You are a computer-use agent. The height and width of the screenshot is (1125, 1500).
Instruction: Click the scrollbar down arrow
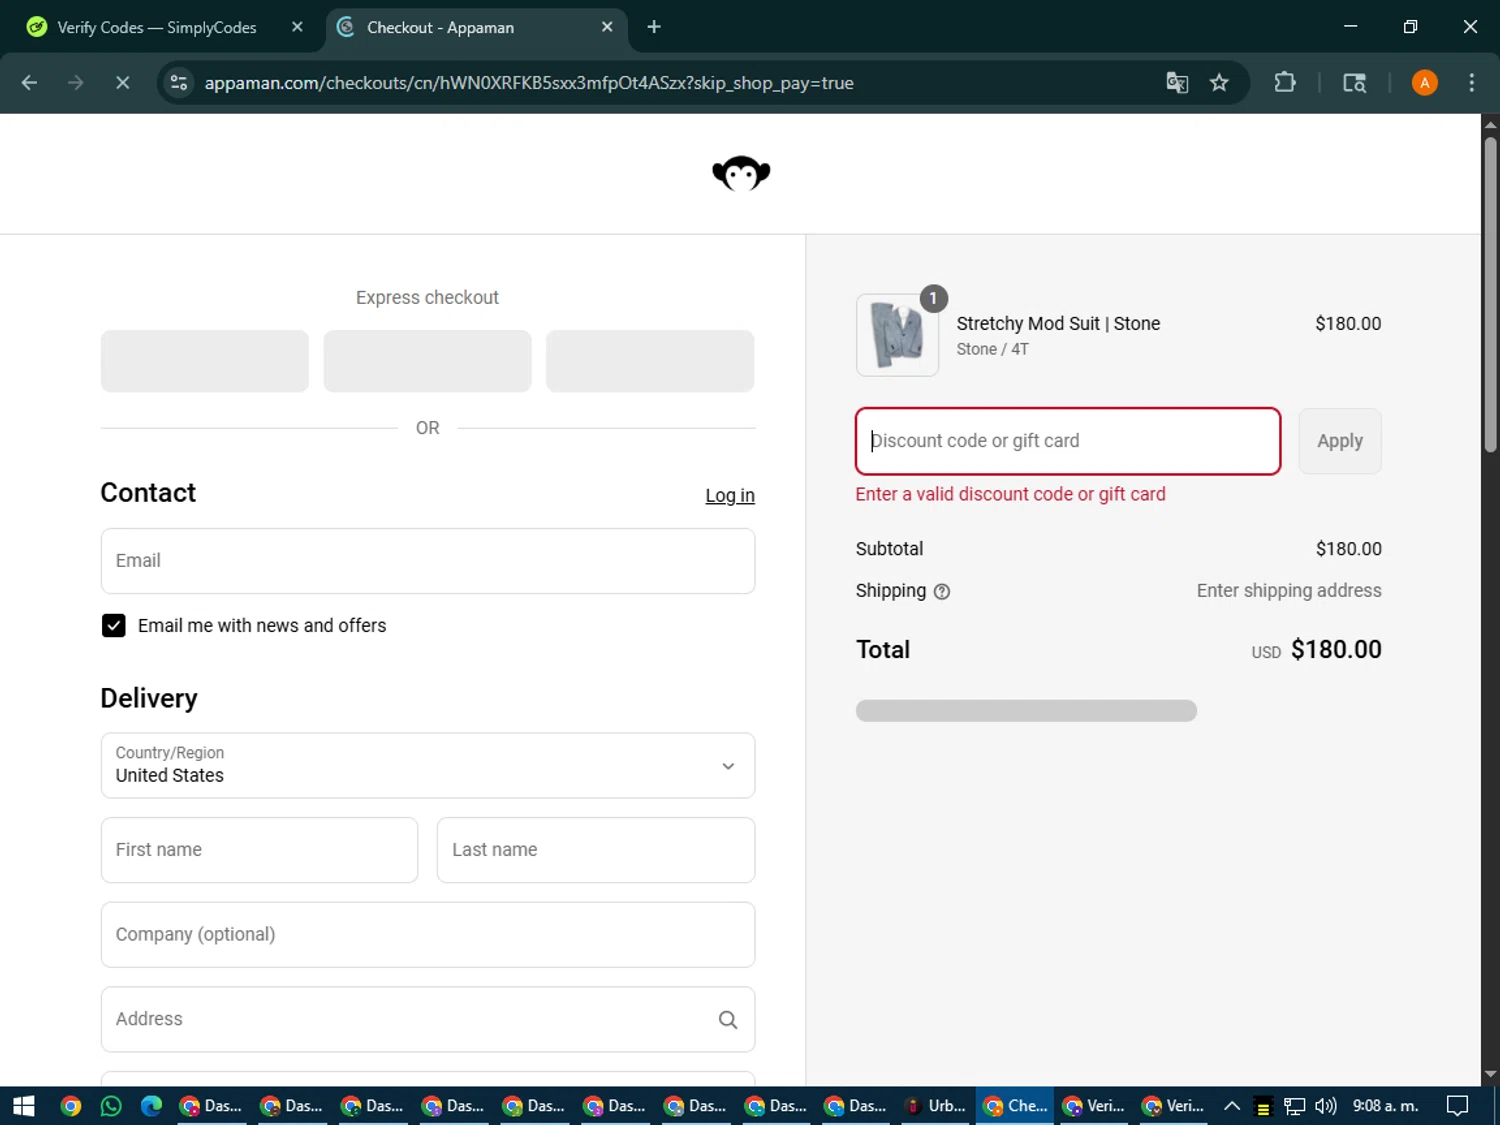pos(1490,1075)
